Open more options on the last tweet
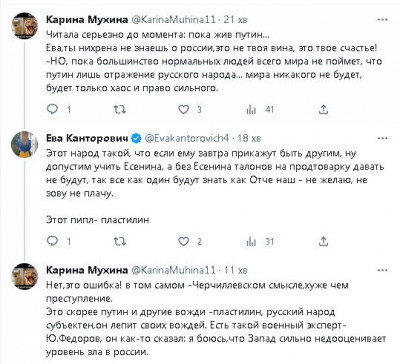The width and height of the screenshot is (400, 364). tap(382, 270)
